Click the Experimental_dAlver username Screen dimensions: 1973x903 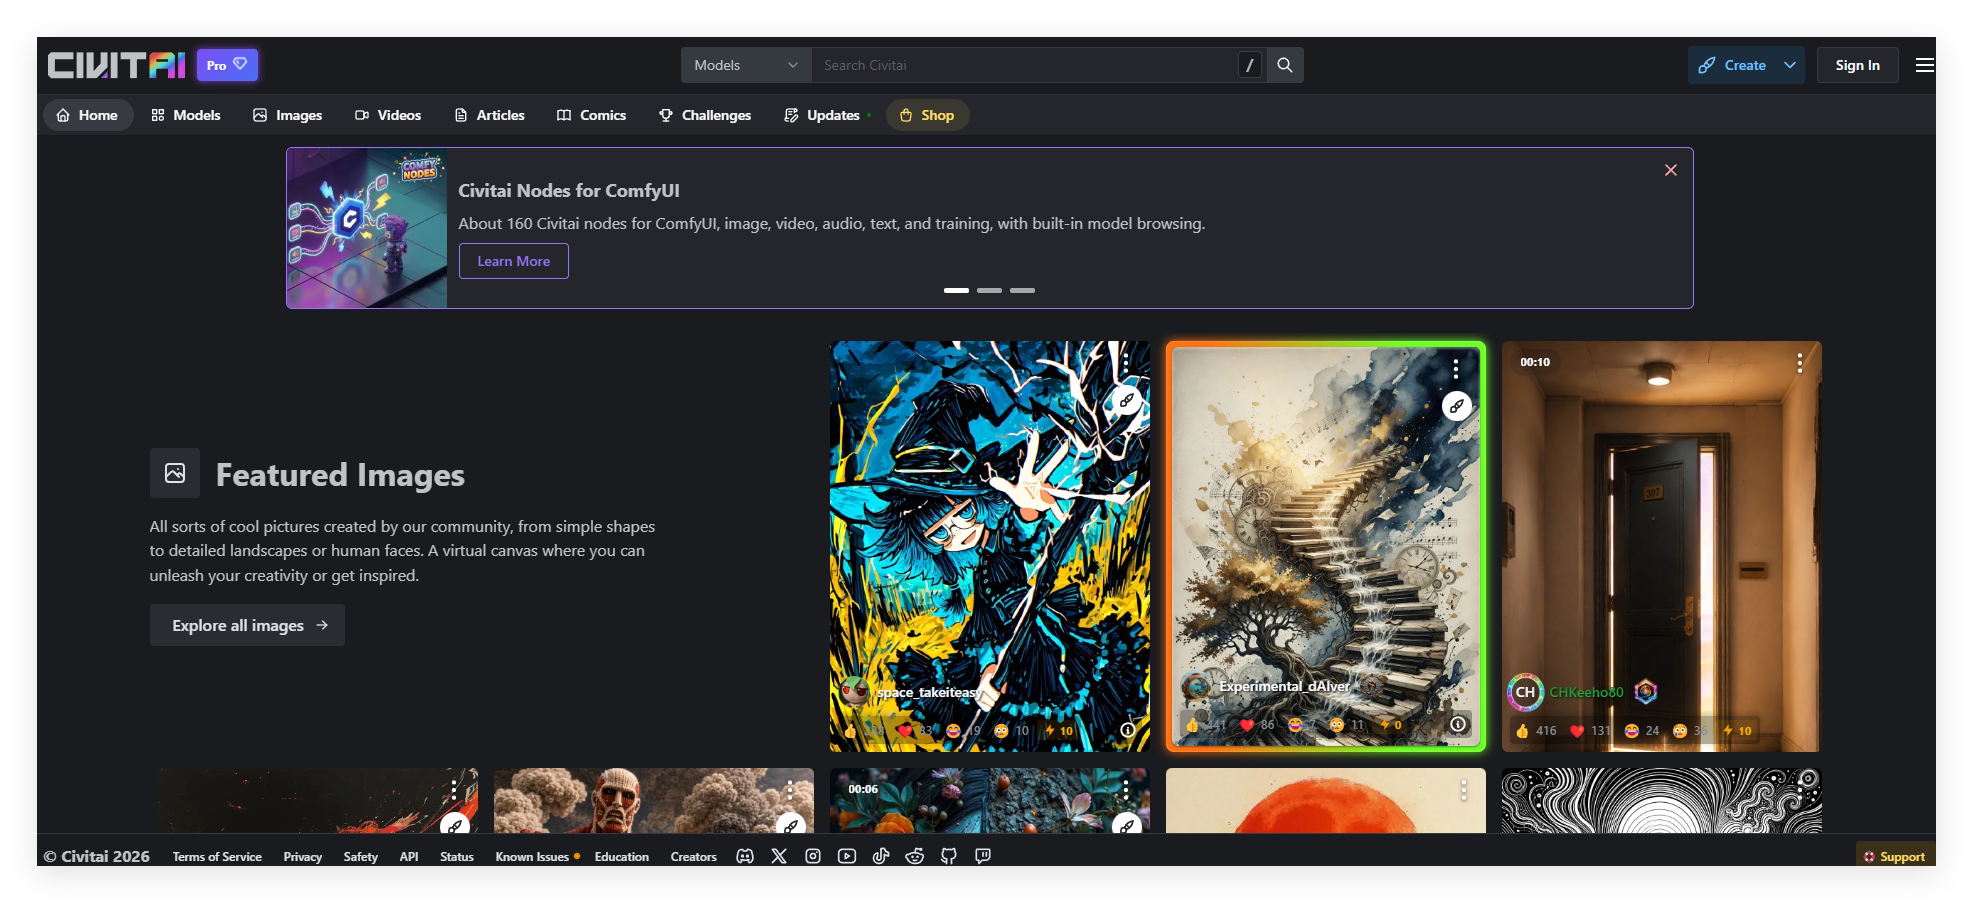coord(1284,686)
